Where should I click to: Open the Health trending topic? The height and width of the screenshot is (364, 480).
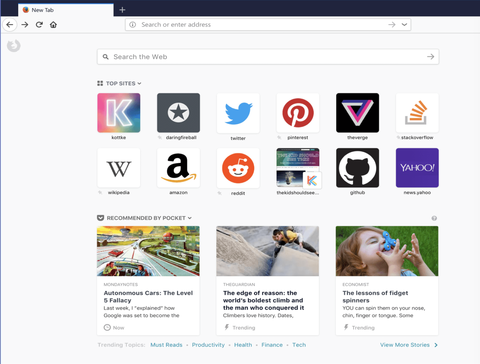(243, 345)
